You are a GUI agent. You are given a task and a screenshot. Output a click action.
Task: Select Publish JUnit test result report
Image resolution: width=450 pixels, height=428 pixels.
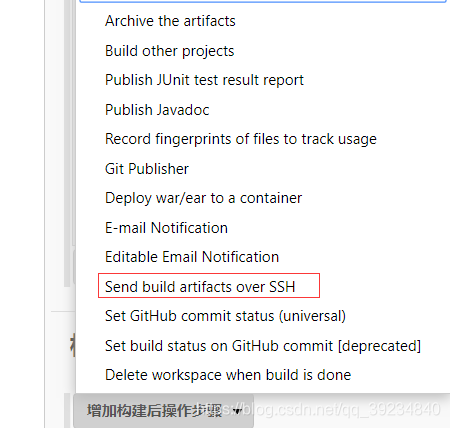tap(204, 80)
